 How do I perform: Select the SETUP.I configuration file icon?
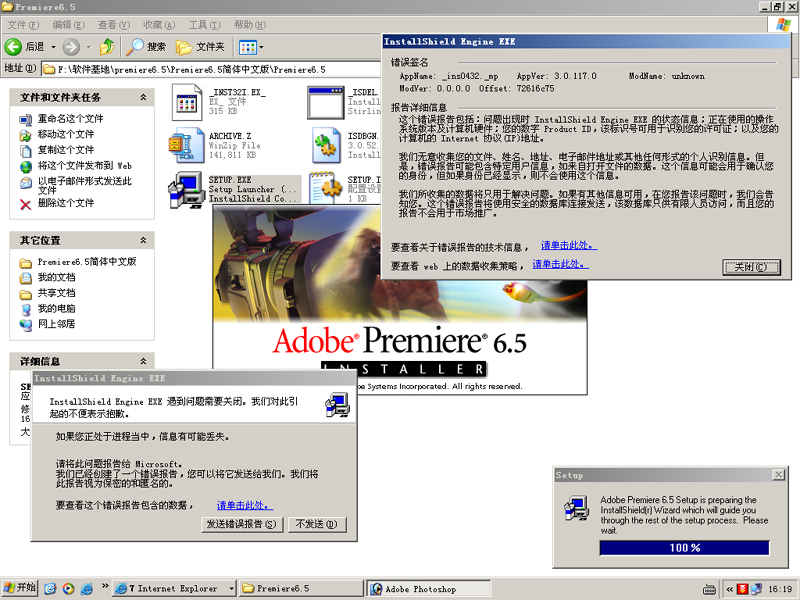pos(327,189)
